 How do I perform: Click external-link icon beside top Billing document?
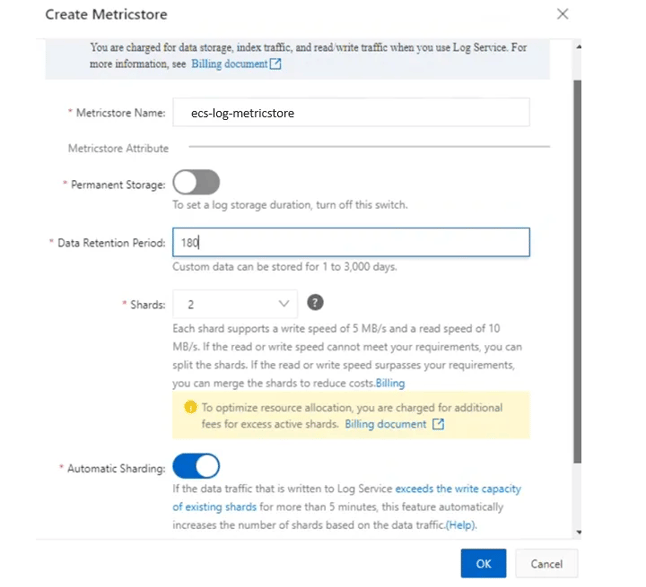275,64
